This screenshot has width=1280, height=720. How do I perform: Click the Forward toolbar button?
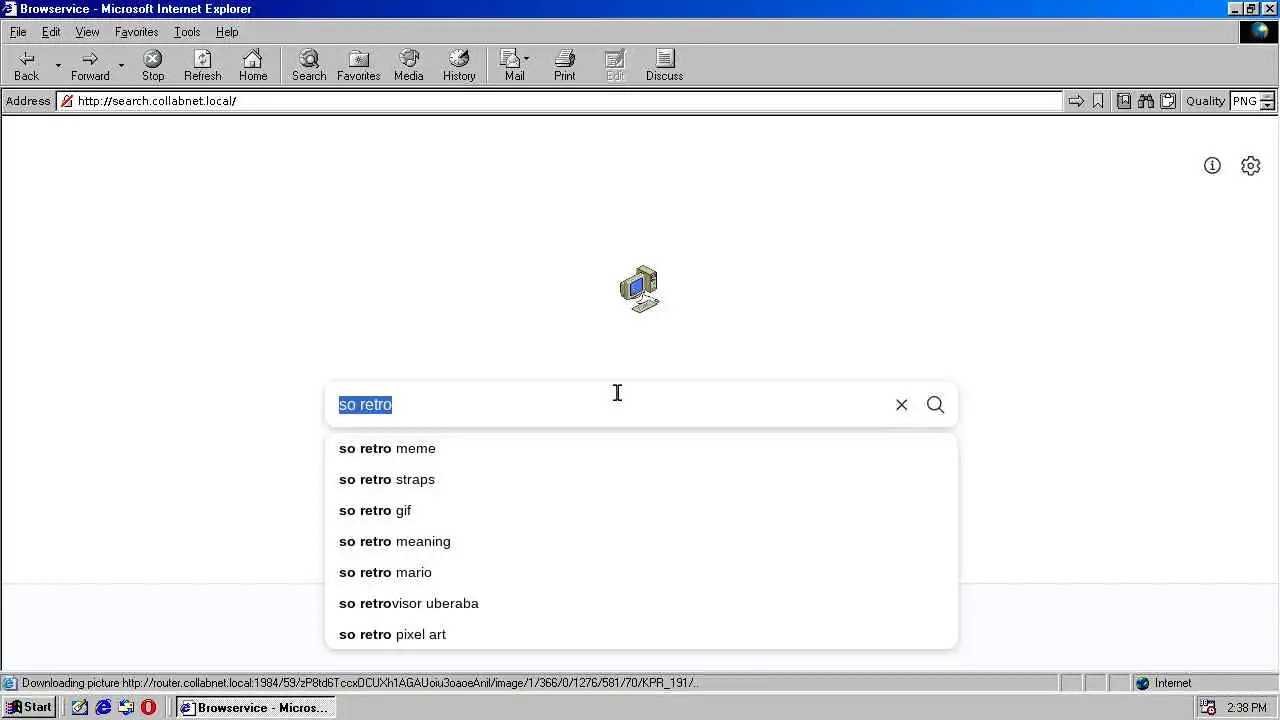pos(90,66)
